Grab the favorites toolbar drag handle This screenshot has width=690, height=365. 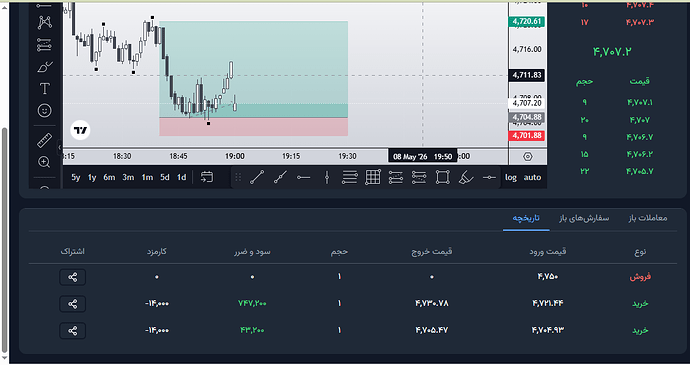[x=238, y=177]
